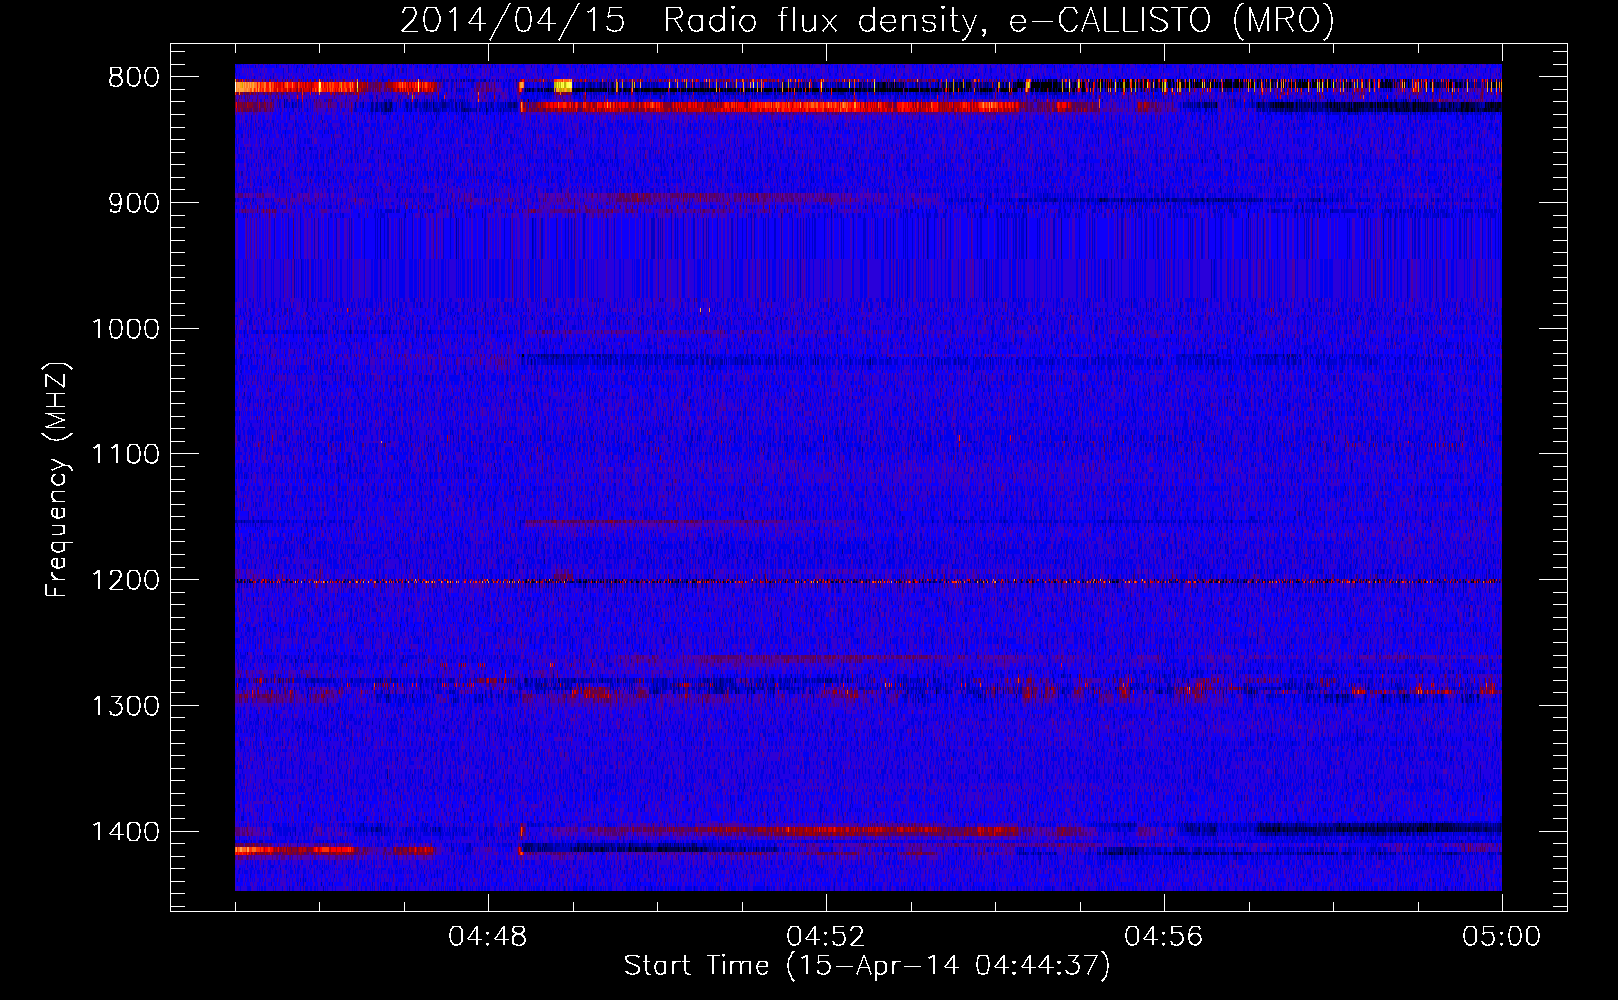Image resolution: width=1618 pixels, height=1000 pixels.
Task: Click the 900 frequency tick label
Action: 133,204
